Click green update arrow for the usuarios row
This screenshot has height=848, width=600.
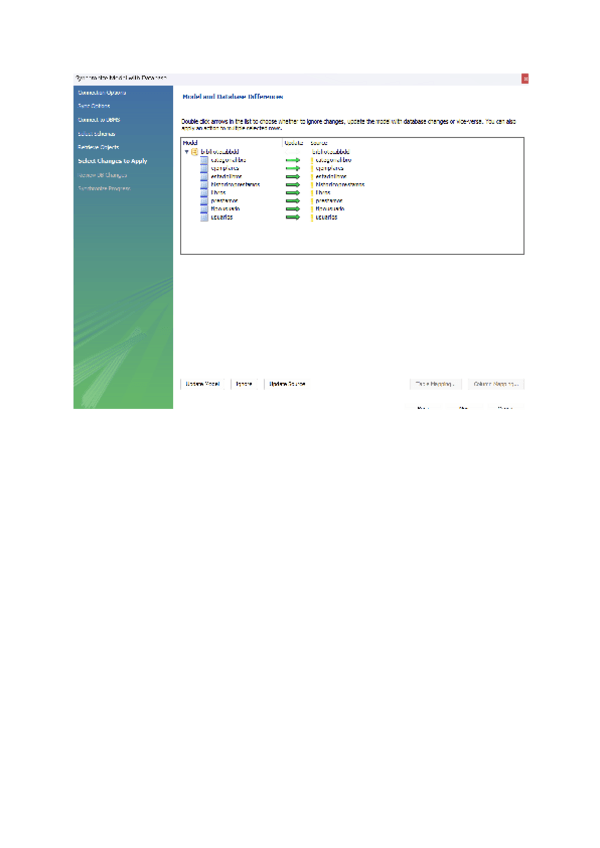pyautogui.click(x=293, y=217)
